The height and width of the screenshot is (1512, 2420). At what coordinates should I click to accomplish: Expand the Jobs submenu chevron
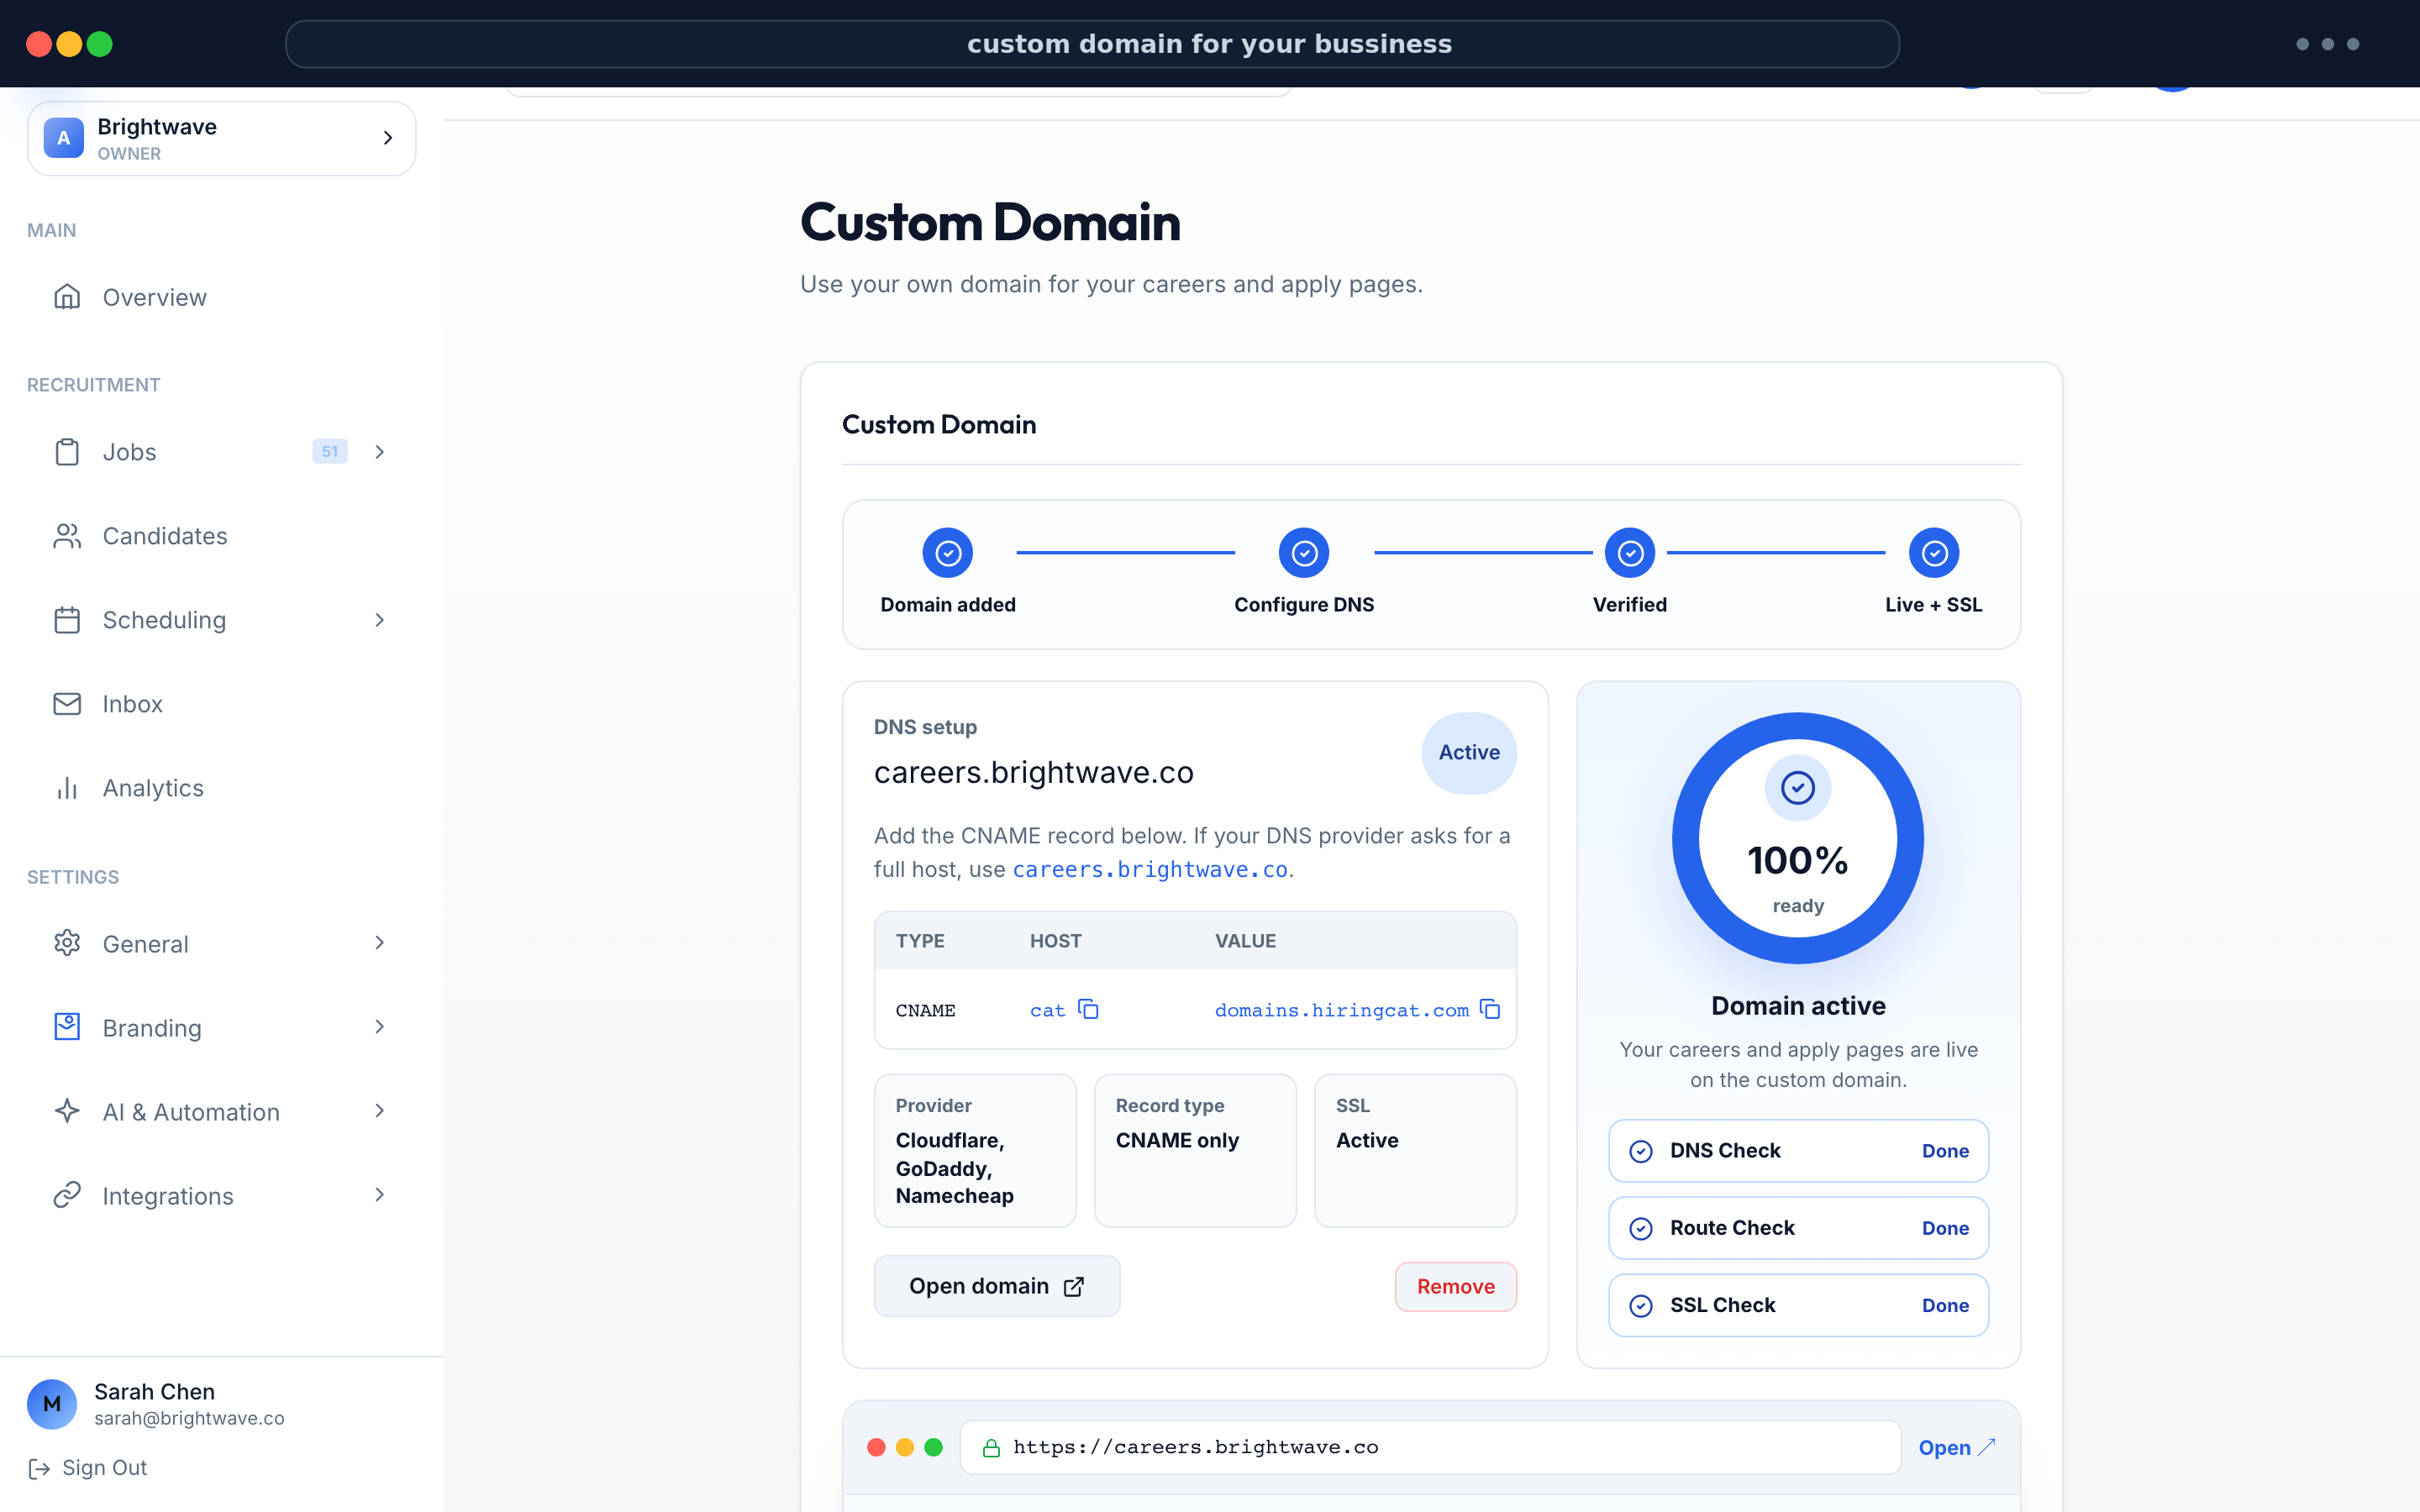click(x=380, y=452)
